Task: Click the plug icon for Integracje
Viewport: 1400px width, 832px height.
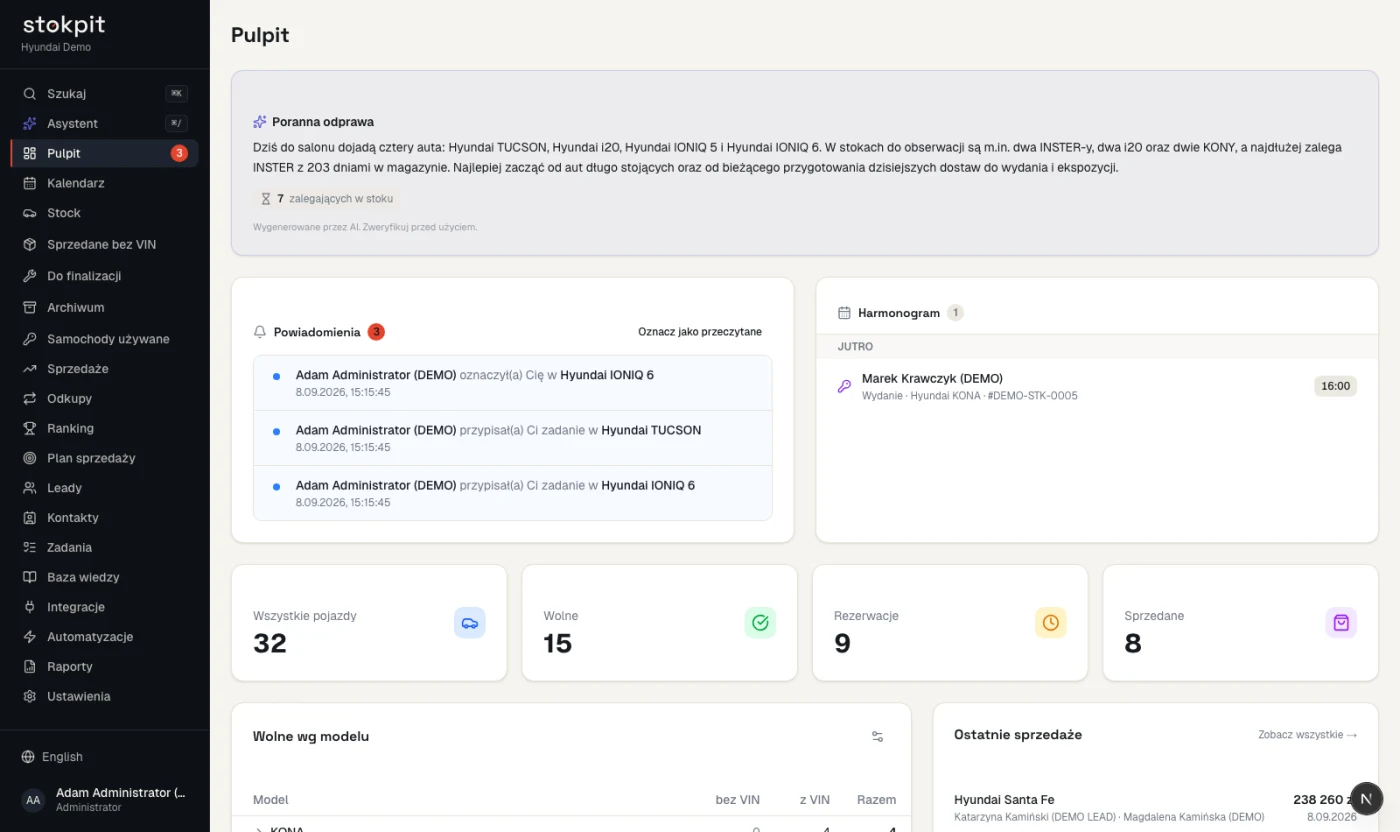Action: pos(29,607)
